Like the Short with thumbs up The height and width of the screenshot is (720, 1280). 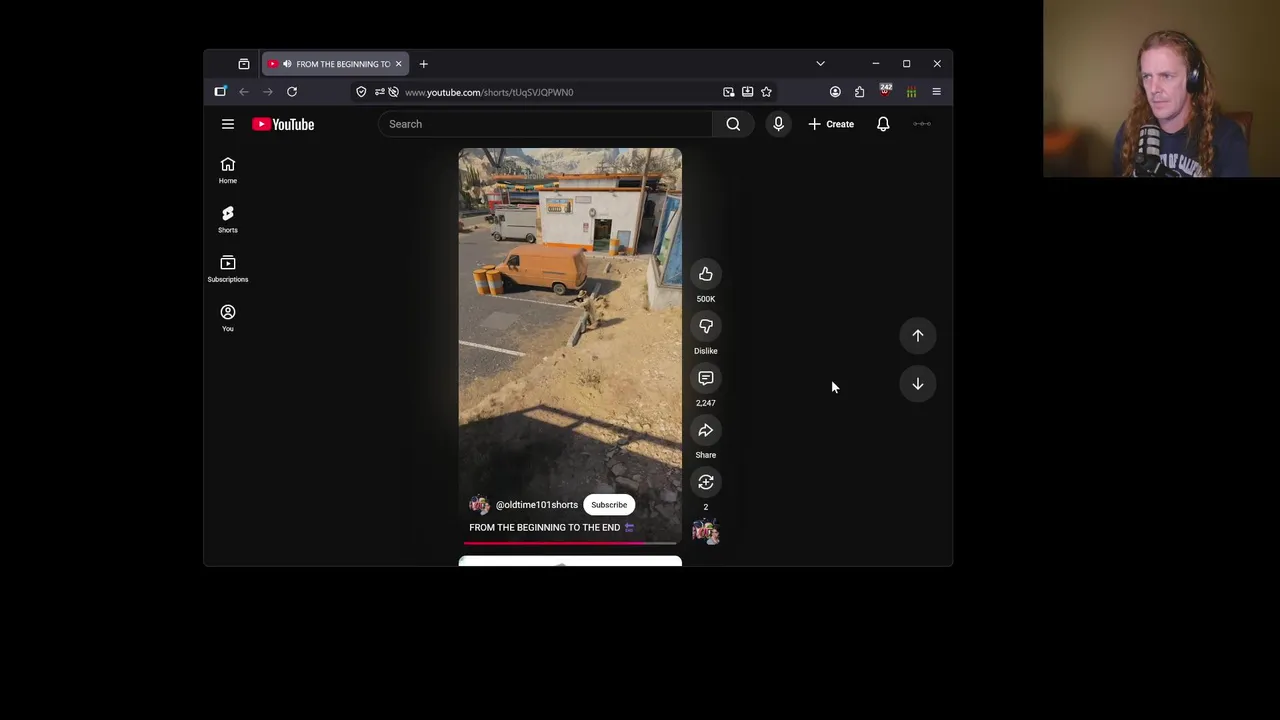tap(706, 274)
